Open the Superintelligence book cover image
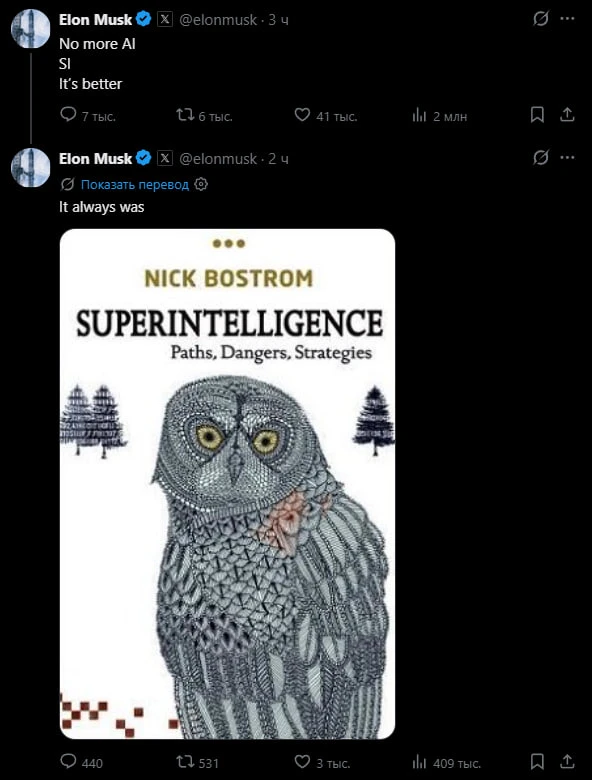The image size is (592, 780). click(x=227, y=484)
